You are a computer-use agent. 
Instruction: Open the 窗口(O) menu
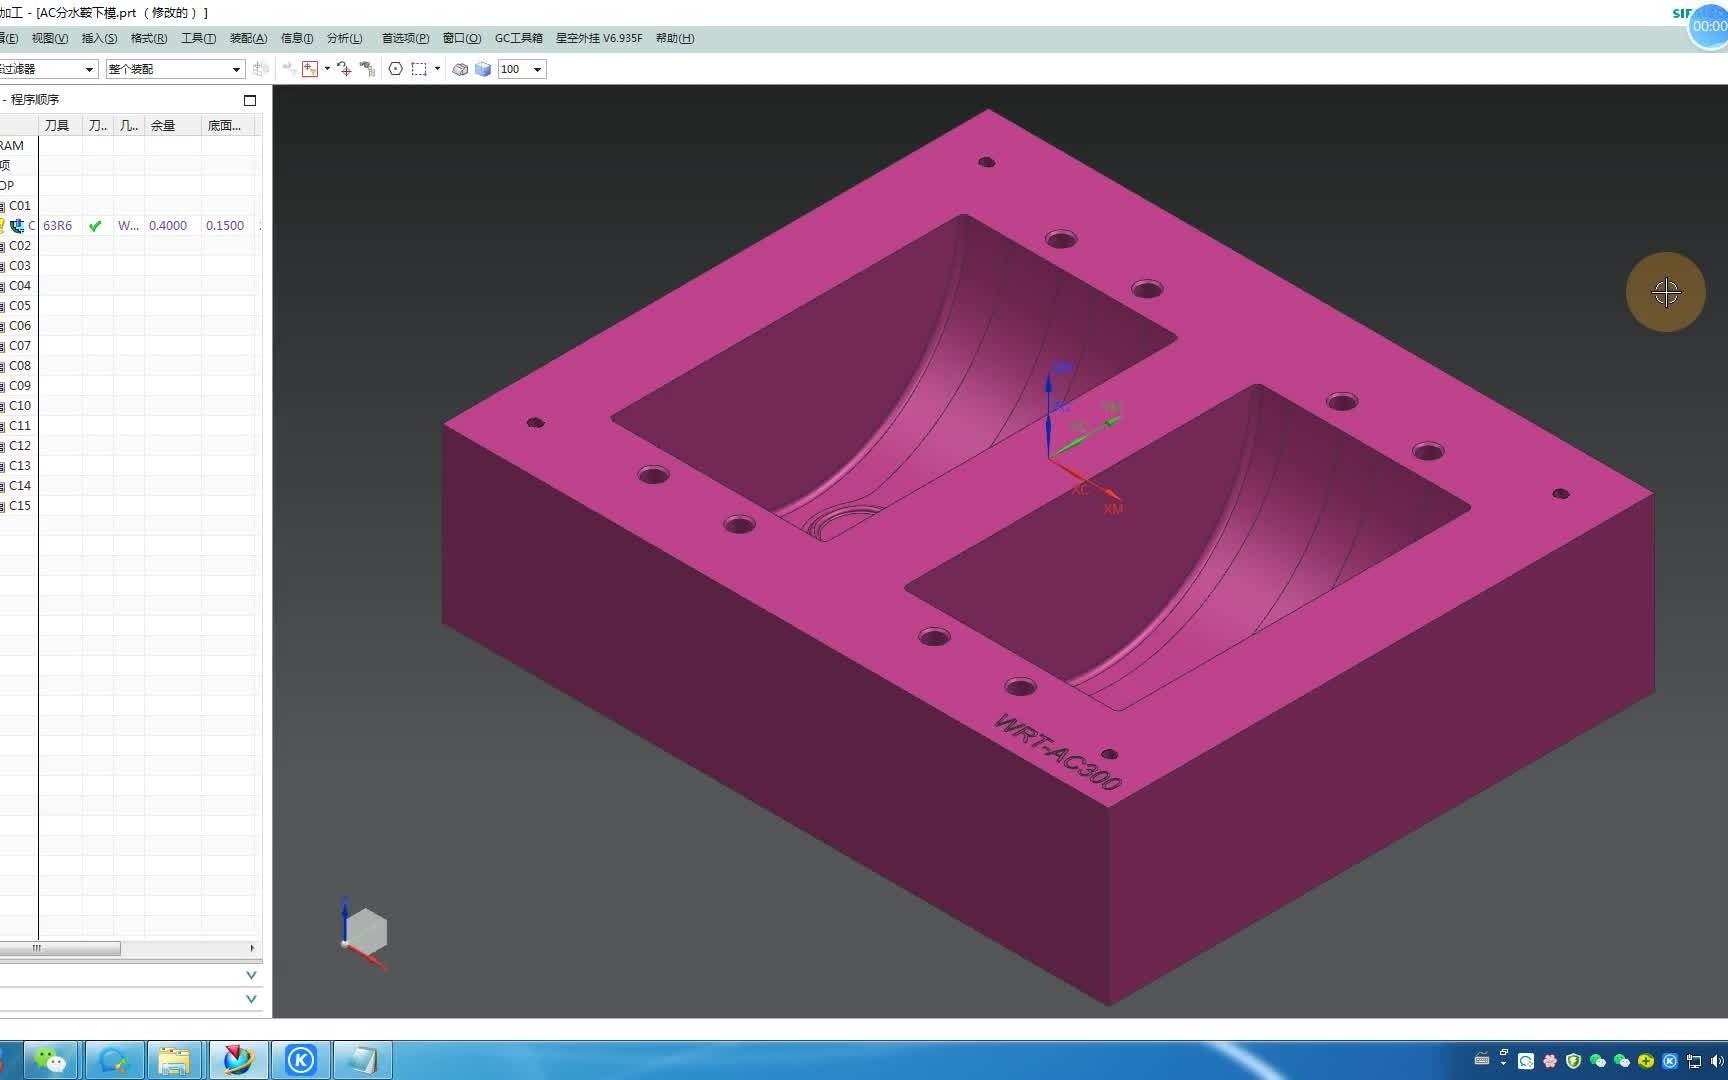click(x=462, y=38)
